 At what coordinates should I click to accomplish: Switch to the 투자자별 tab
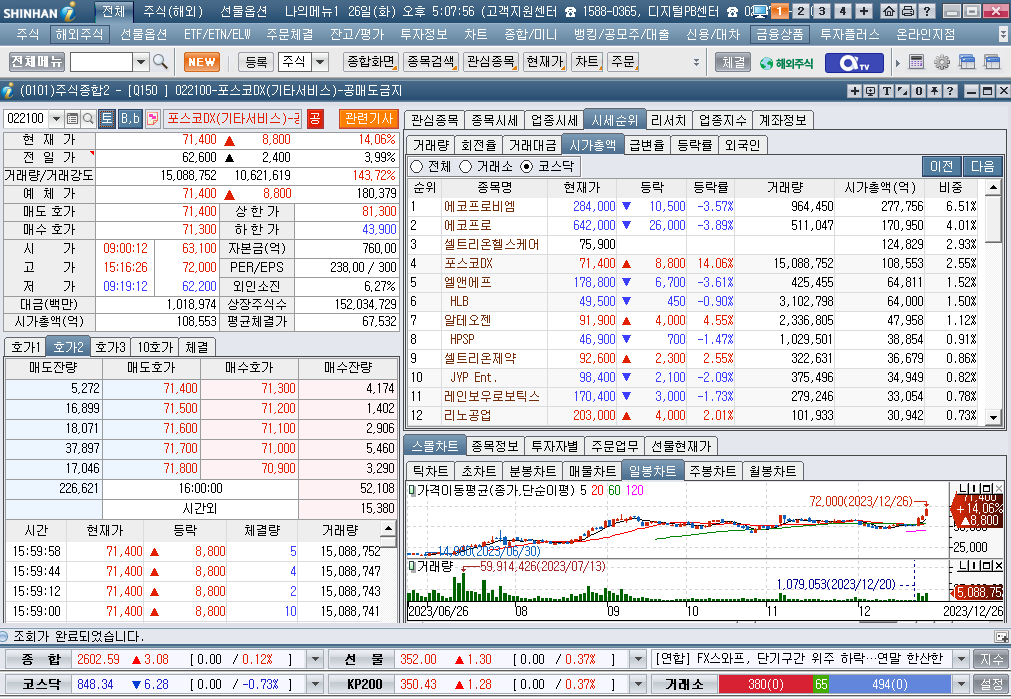click(555, 446)
